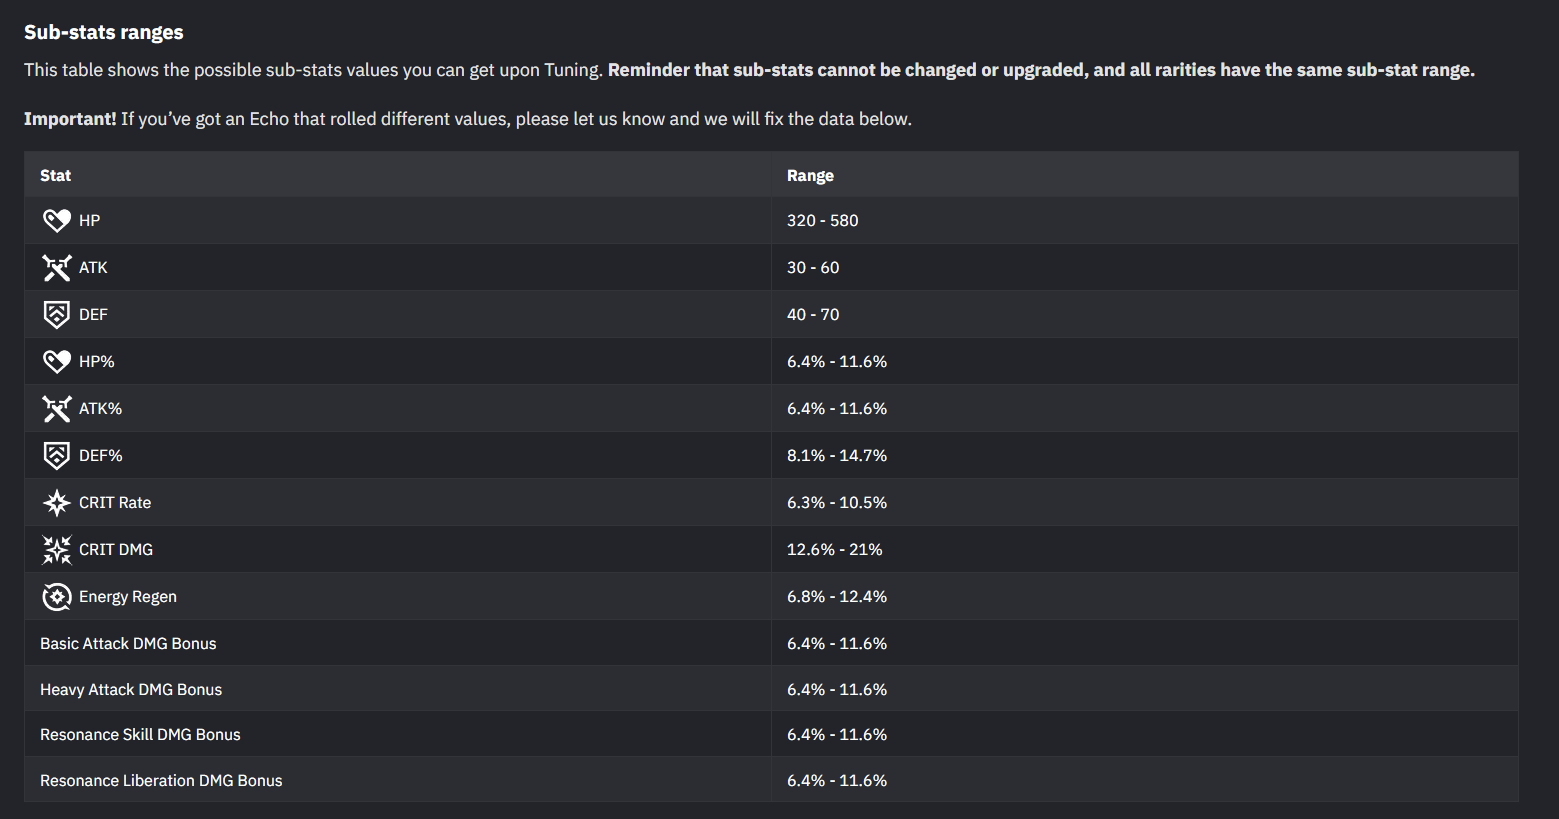
Task: Click the crossed swords icon beside ATK
Action: point(57,267)
